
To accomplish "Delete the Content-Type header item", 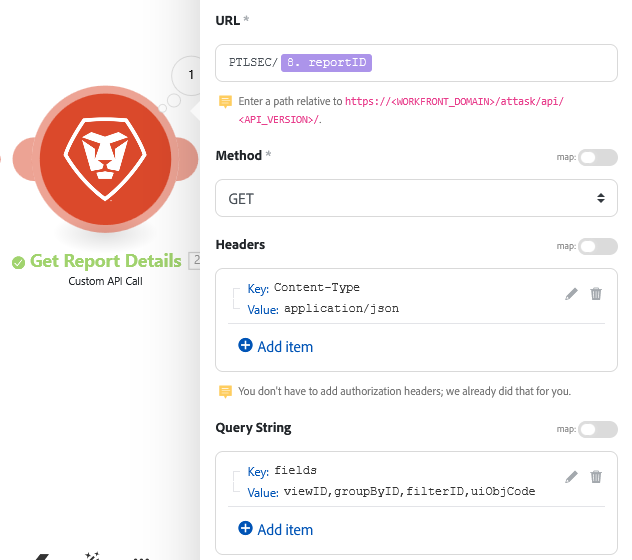I will click(x=596, y=294).
